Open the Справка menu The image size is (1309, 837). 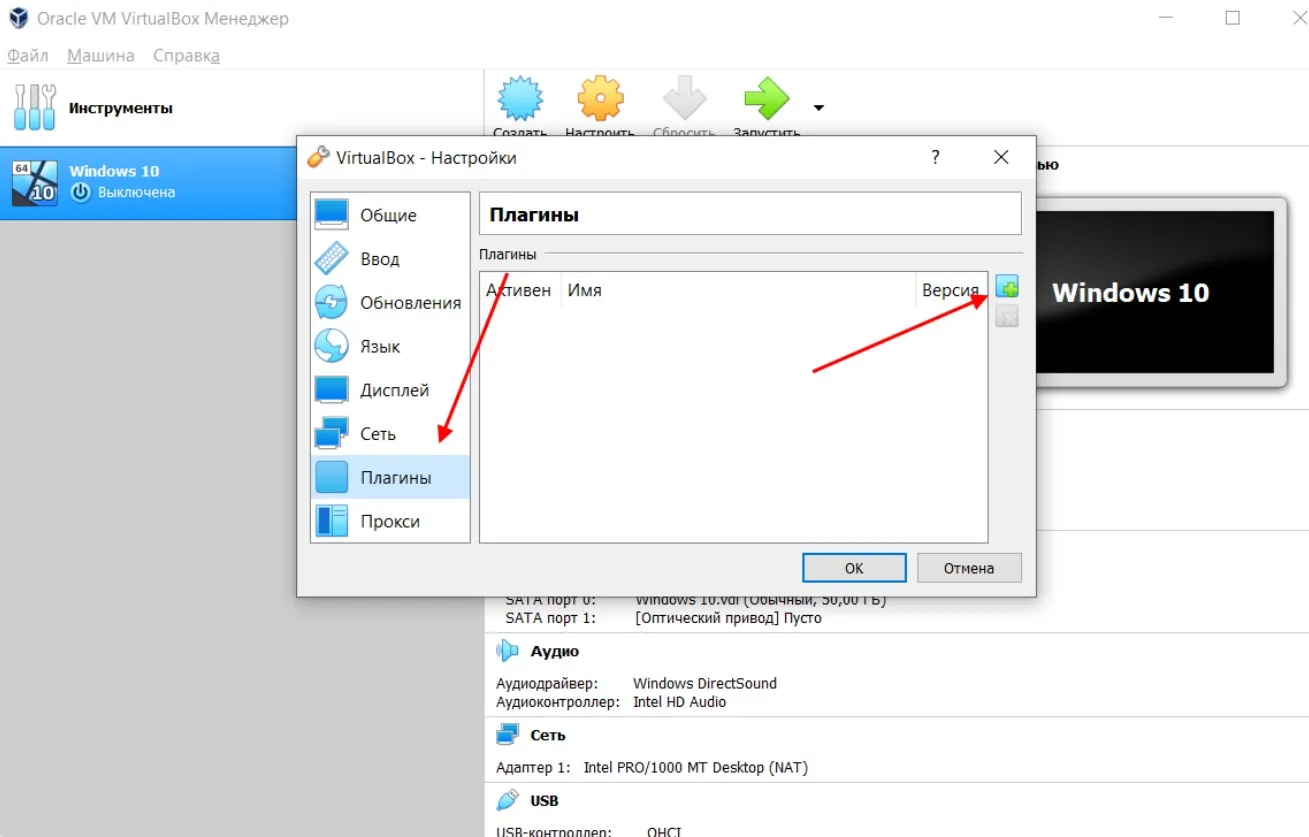(x=186, y=56)
